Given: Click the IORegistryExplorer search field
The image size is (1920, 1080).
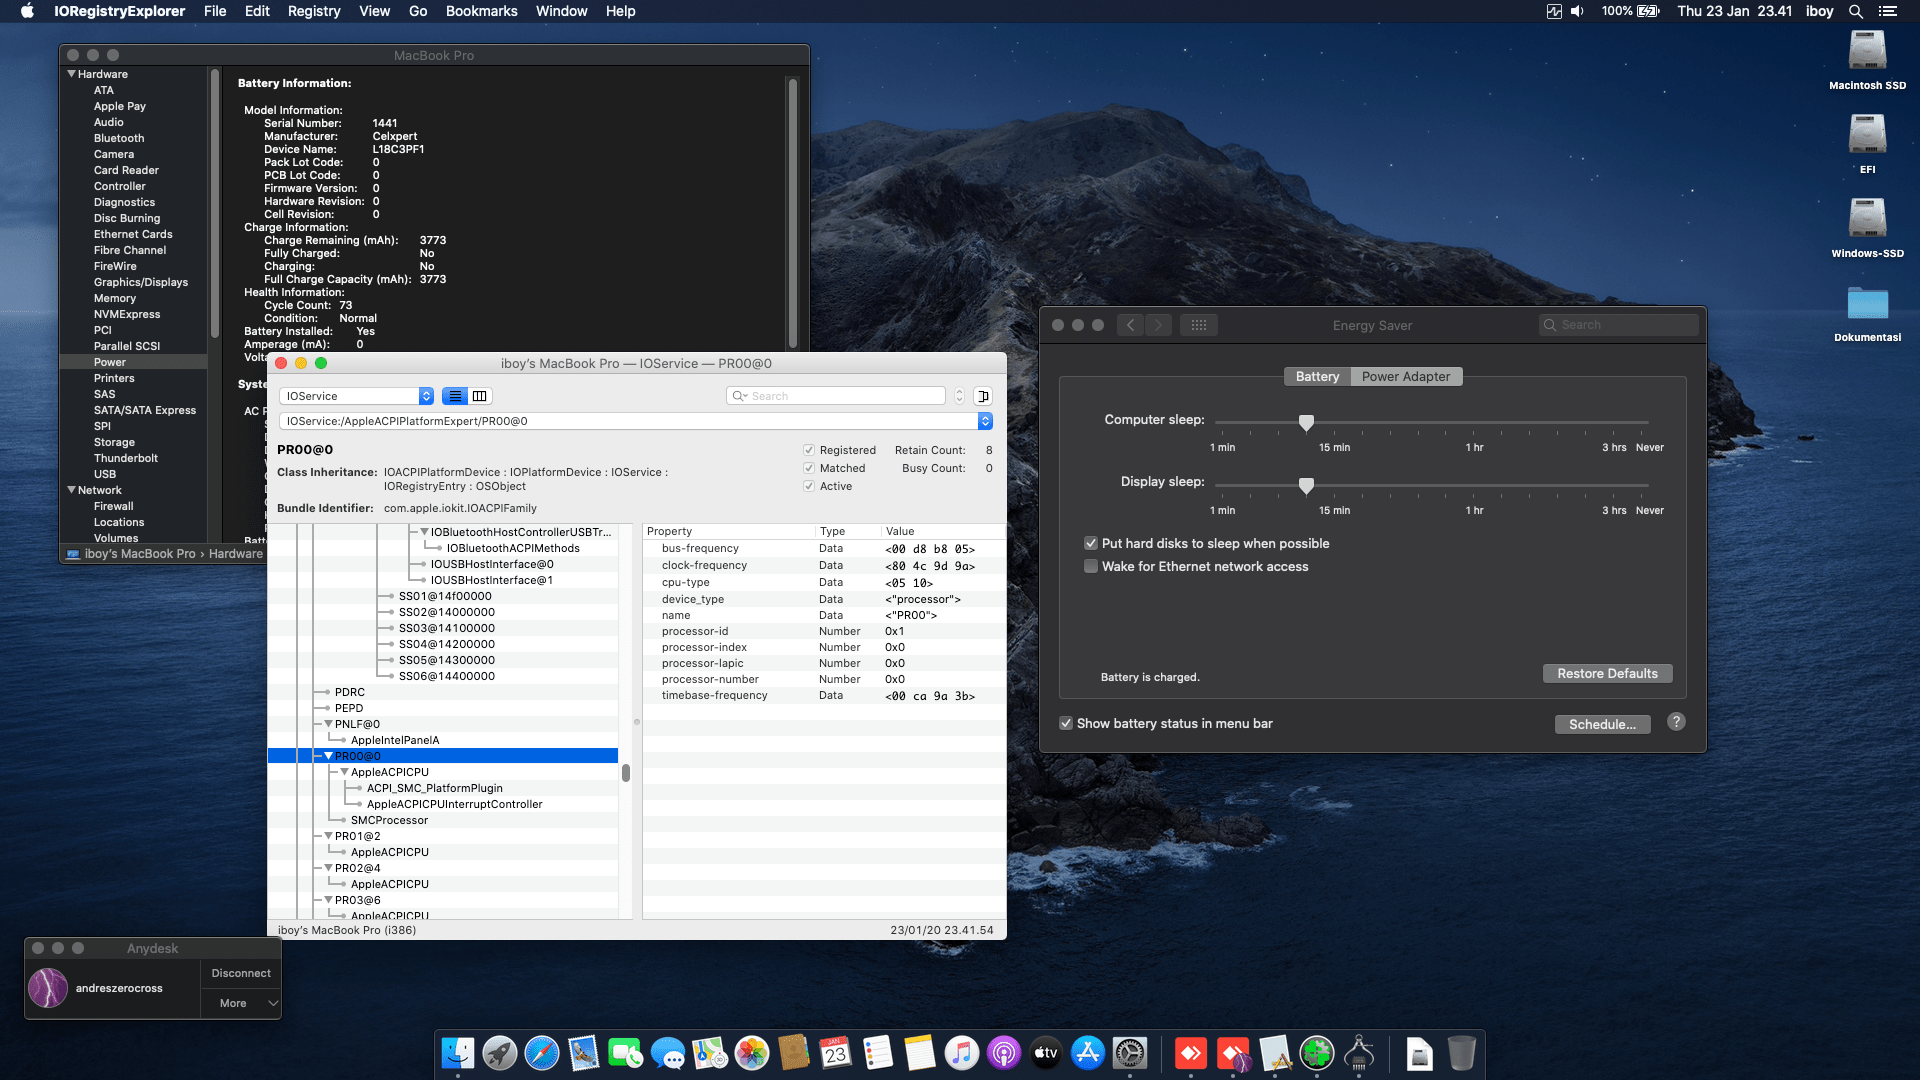Looking at the screenshot, I should (836, 396).
